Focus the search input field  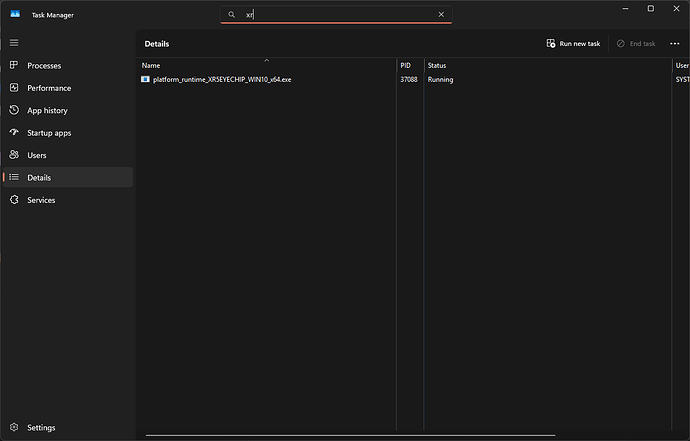pyautogui.click(x=337, y=15)
